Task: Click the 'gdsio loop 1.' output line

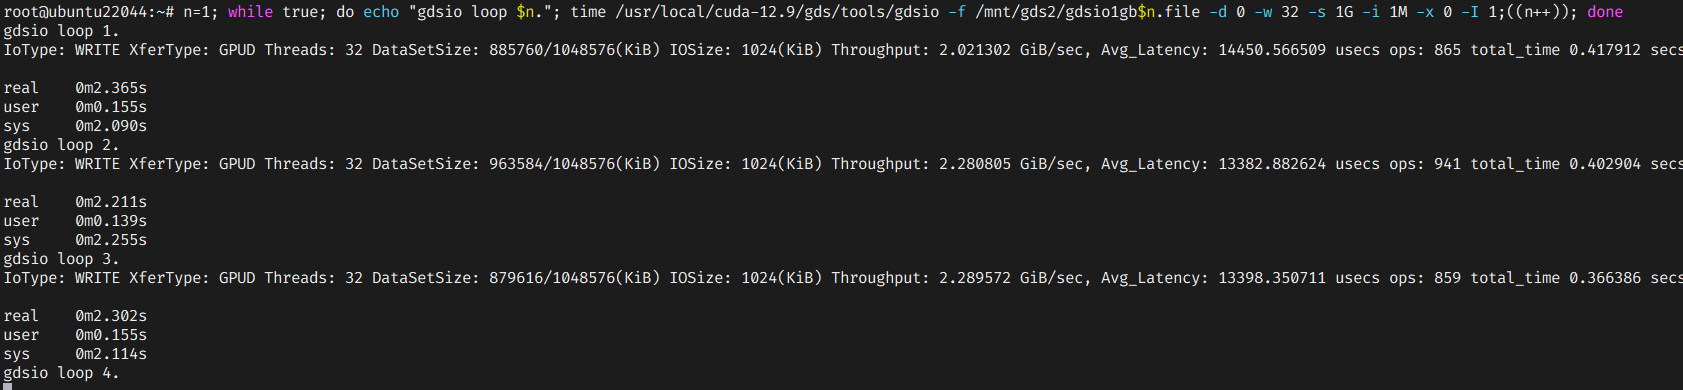Action: pos(61,31)
